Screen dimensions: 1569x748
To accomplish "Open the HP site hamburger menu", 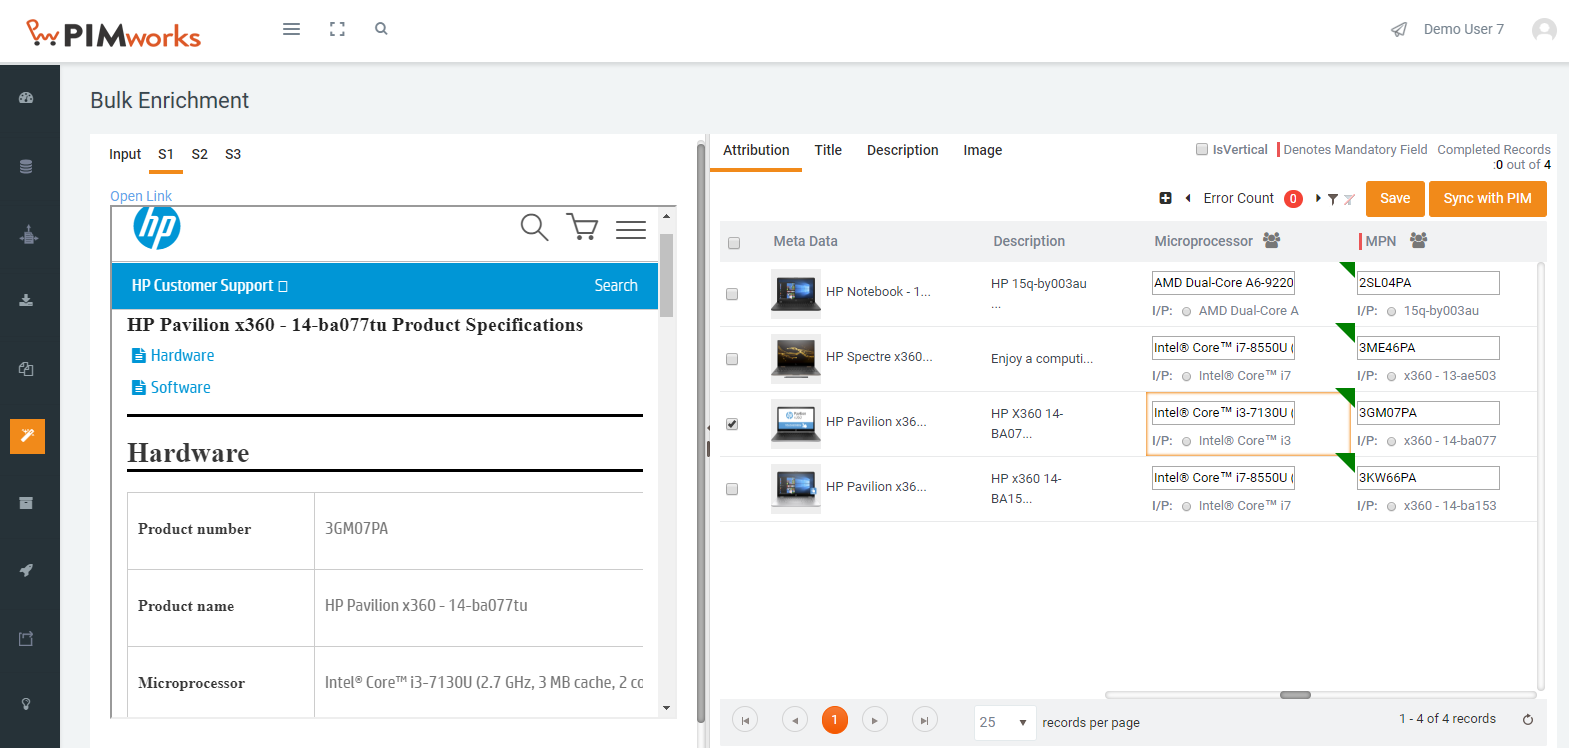I will coord(630,229).
